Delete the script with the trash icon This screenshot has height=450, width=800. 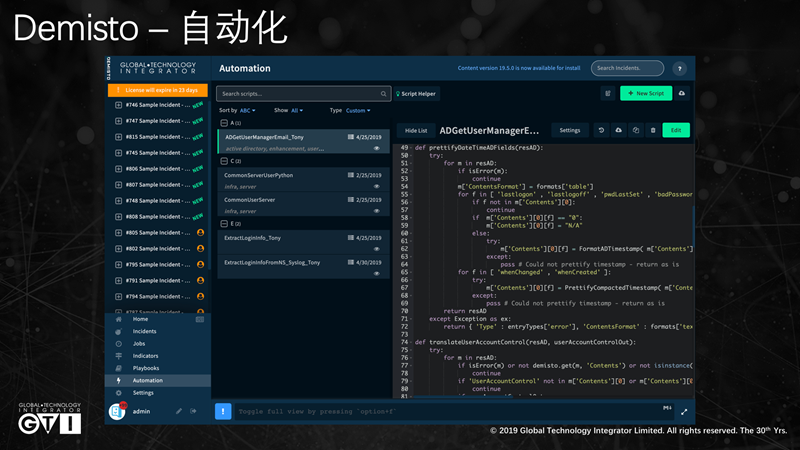(x=653, y=131)
